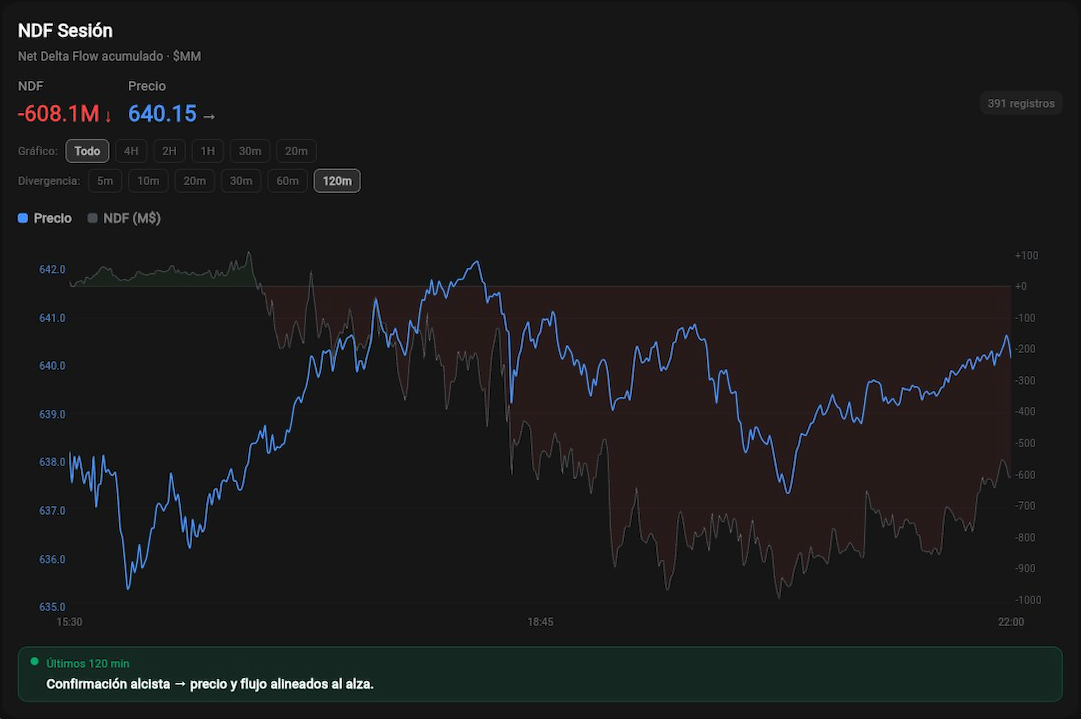This screenshot has width=1081, height=719.
Task: Click the 391 registros badge
Action: point(1020,103)
